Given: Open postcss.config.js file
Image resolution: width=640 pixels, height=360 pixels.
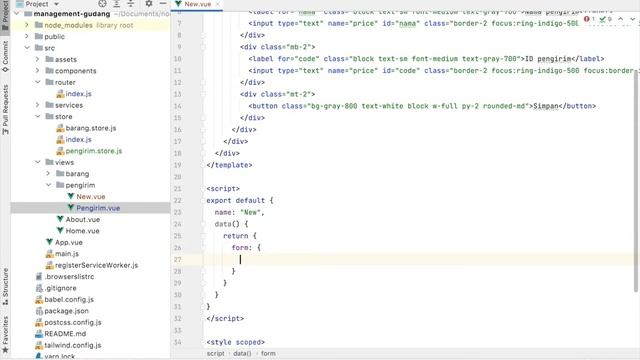Looking at the screenshot, I should 73,322.
